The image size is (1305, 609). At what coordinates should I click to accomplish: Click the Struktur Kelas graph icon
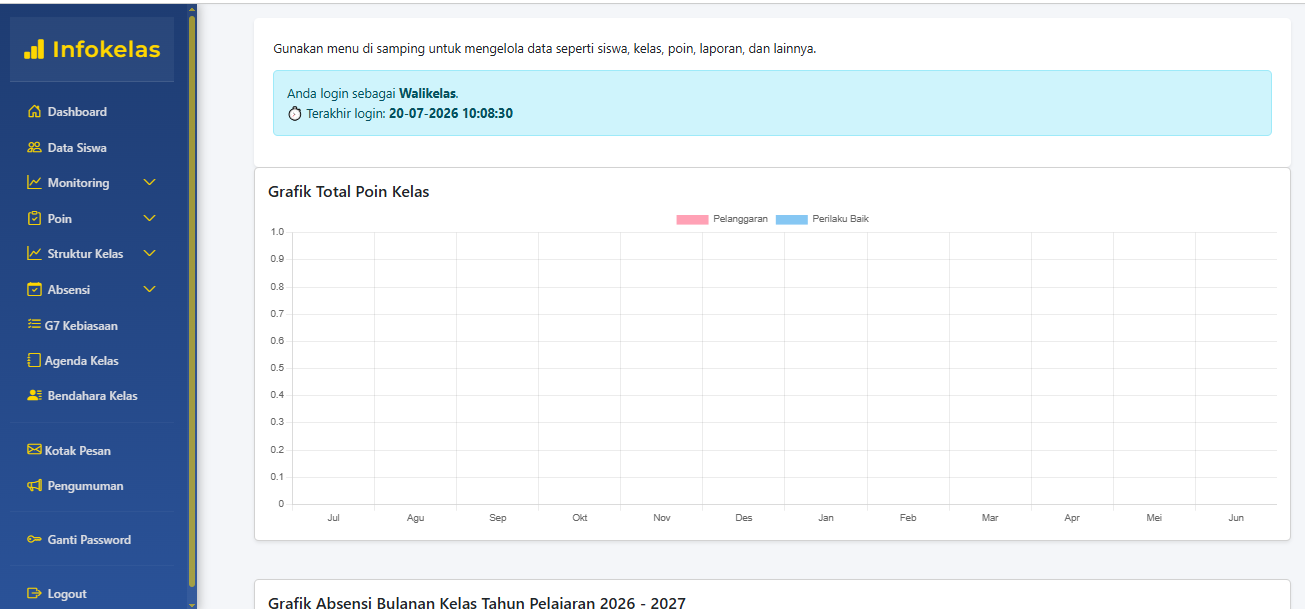34,254
